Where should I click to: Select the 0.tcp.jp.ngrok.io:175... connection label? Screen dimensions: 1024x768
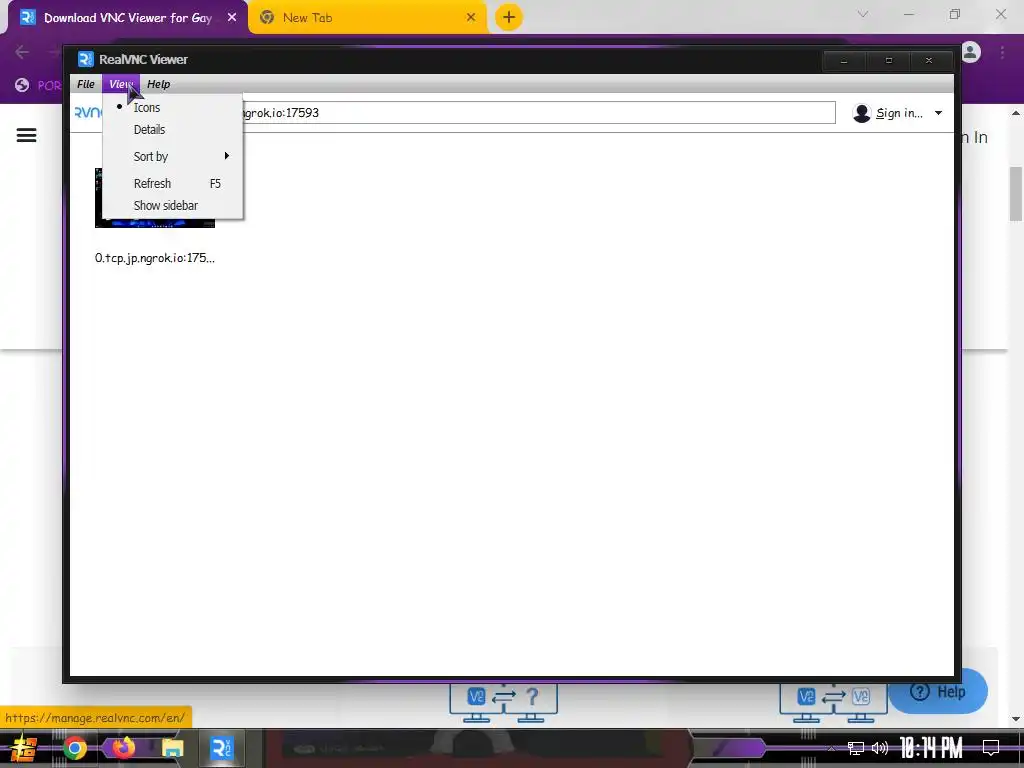click(x=155, y=258)
